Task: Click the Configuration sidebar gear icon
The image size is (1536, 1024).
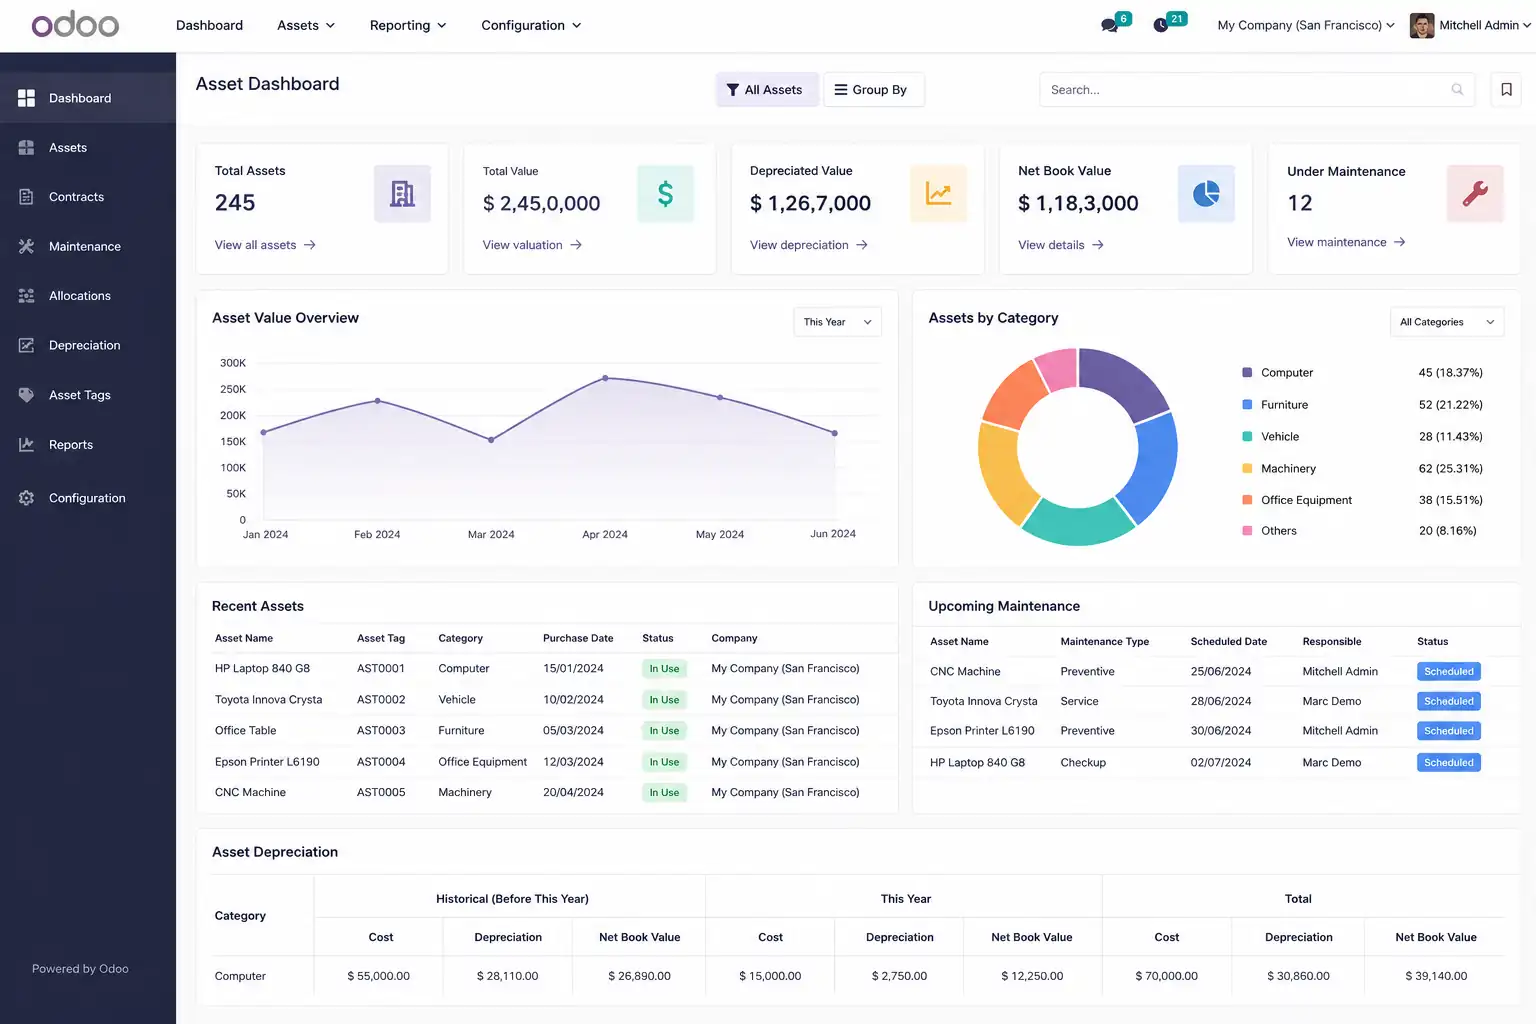Action: [x=27, y=498]
